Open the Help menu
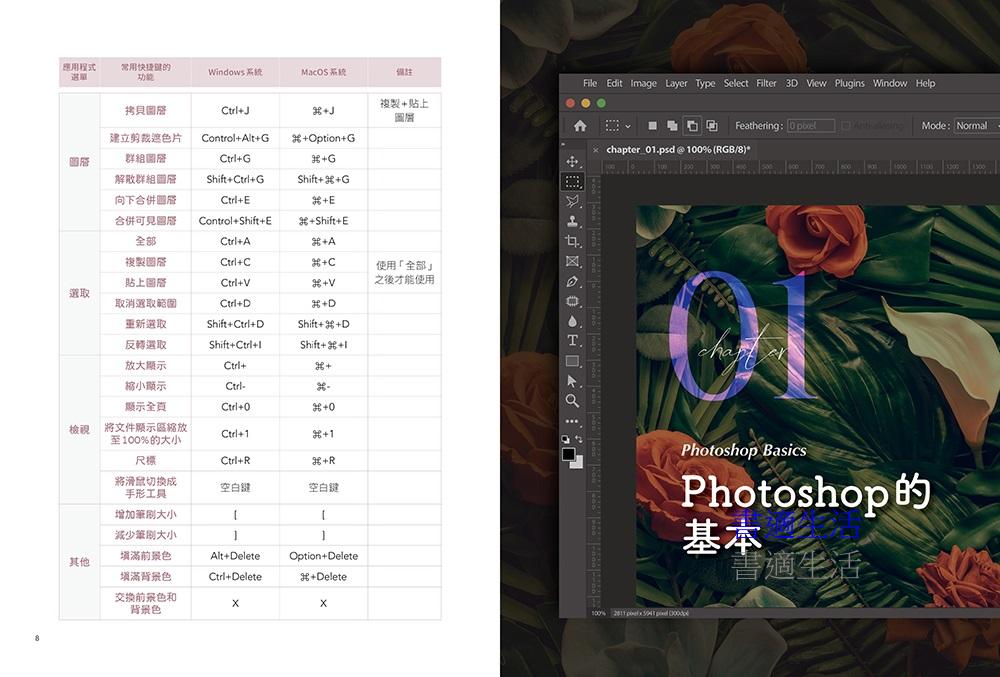Image resolution: width=1000 pixels, height=677 pixels. (x=925, y=83)
